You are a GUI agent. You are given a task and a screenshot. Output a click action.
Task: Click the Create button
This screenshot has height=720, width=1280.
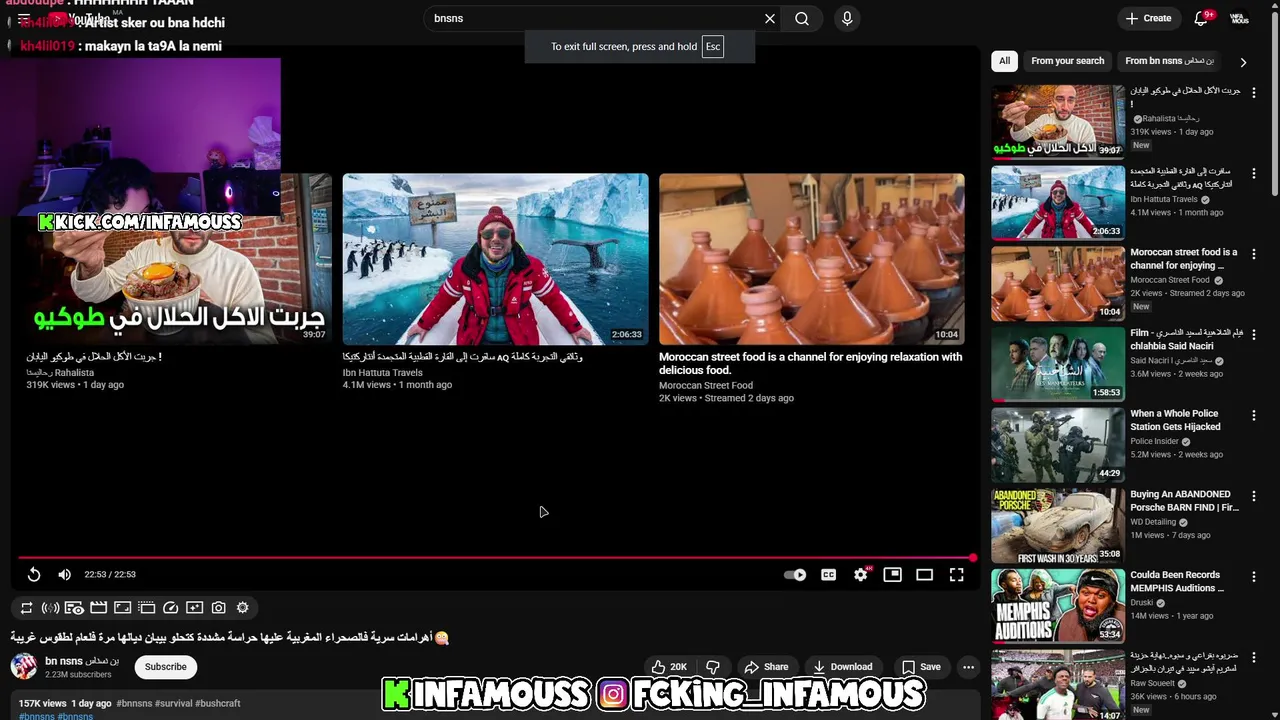(1148, 18)
